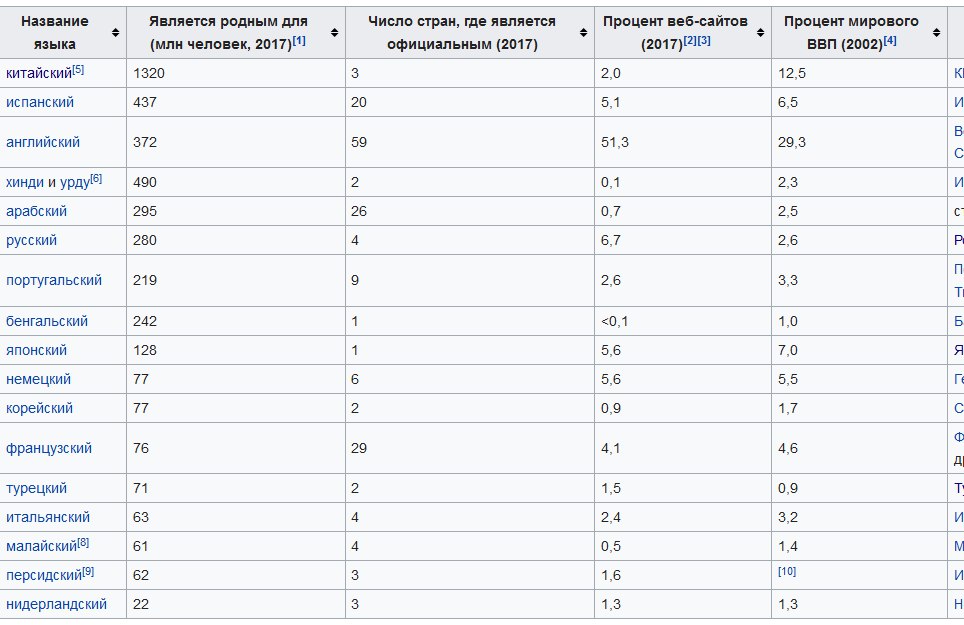Image resolution: width=964 pixels, height=625 pixels.
Task: Sort by number of official countries
Action: [x=584, y=33]
